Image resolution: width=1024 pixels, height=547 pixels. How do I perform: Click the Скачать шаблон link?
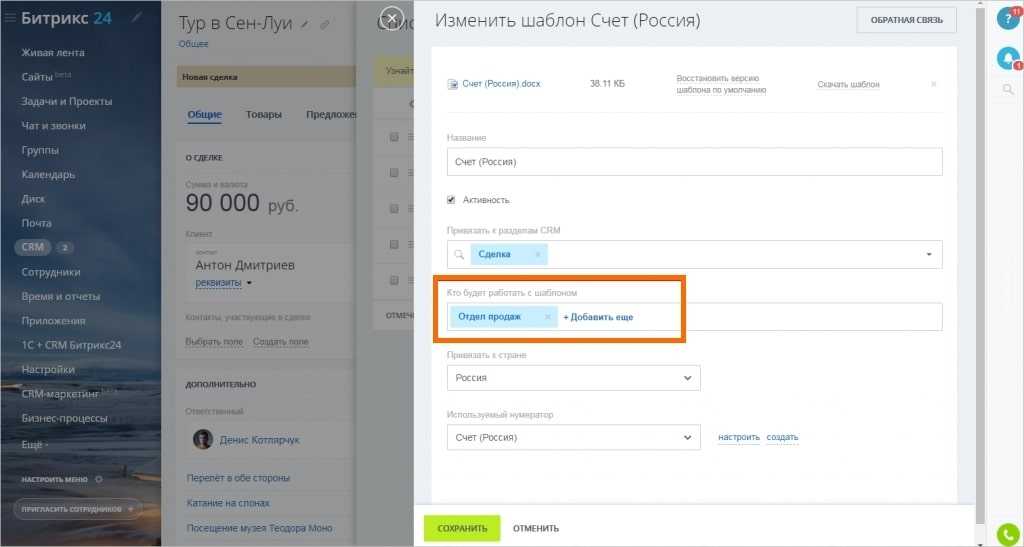(x=848, y=85)
